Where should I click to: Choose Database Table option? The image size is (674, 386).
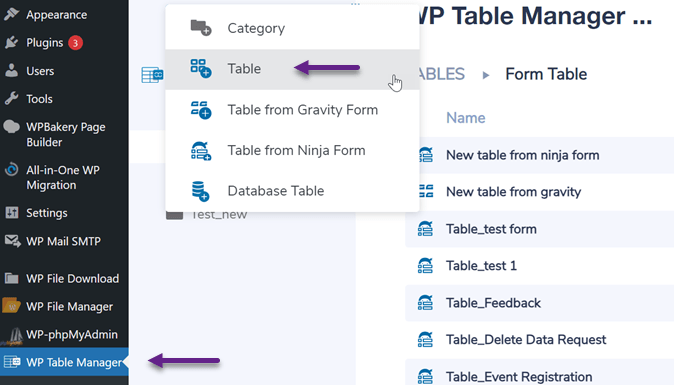point(292,191)
